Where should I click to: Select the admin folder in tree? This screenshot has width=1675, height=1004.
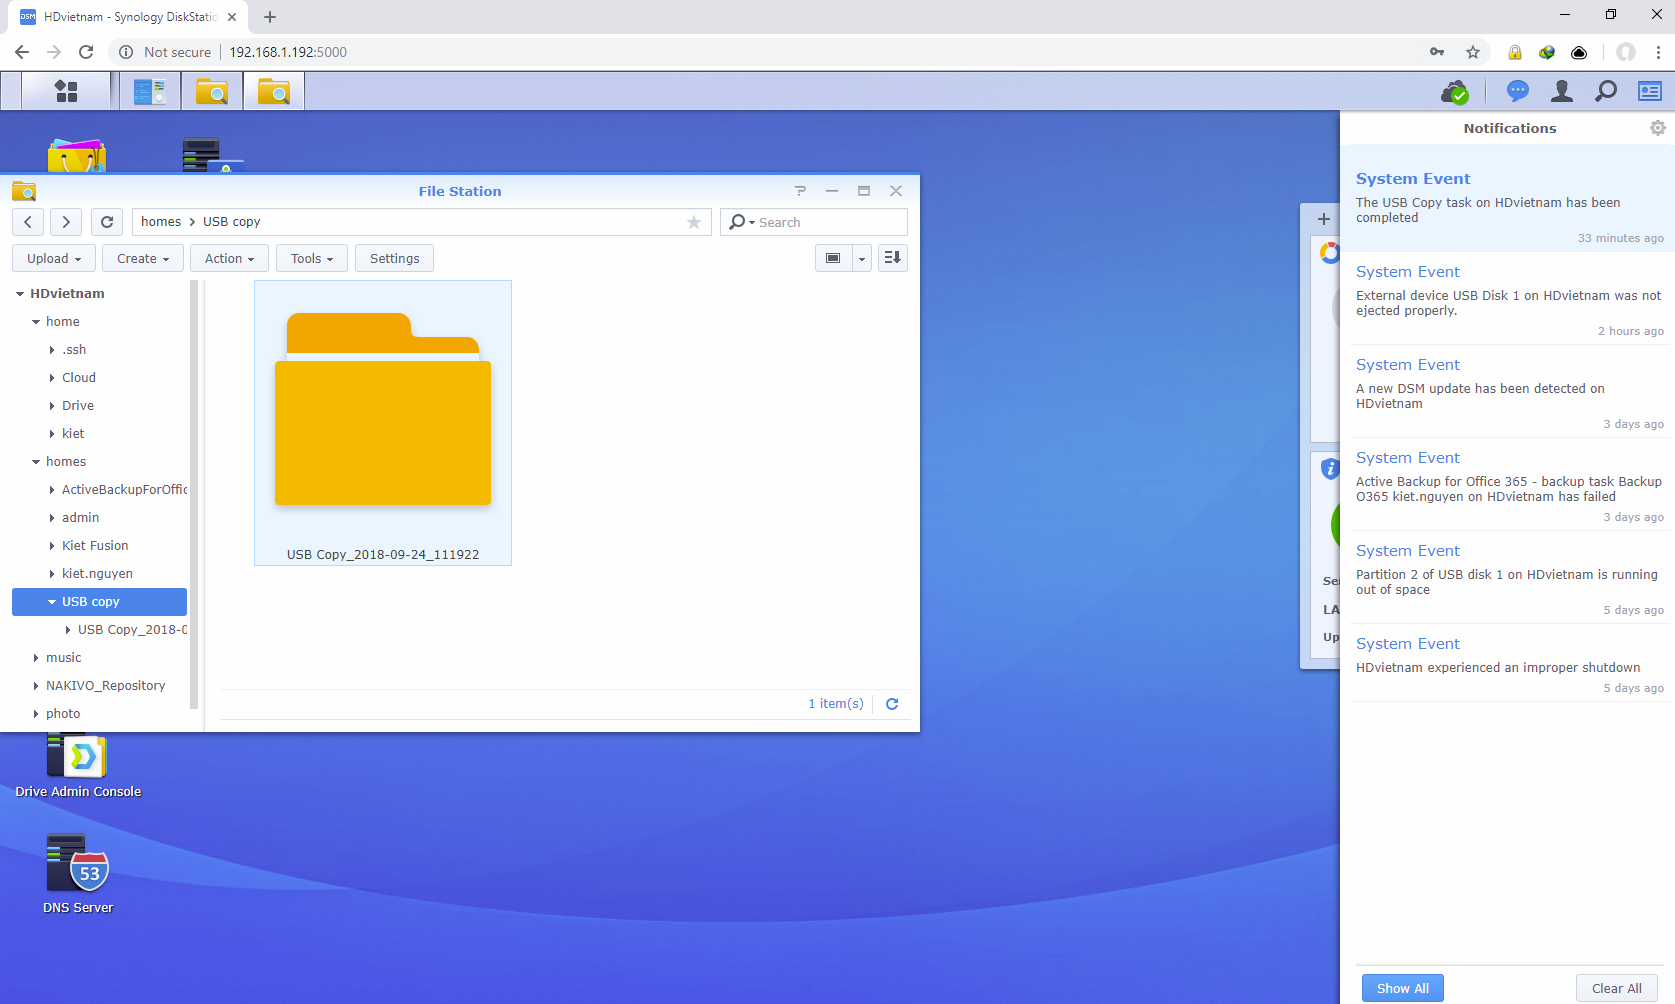[80, 518]
